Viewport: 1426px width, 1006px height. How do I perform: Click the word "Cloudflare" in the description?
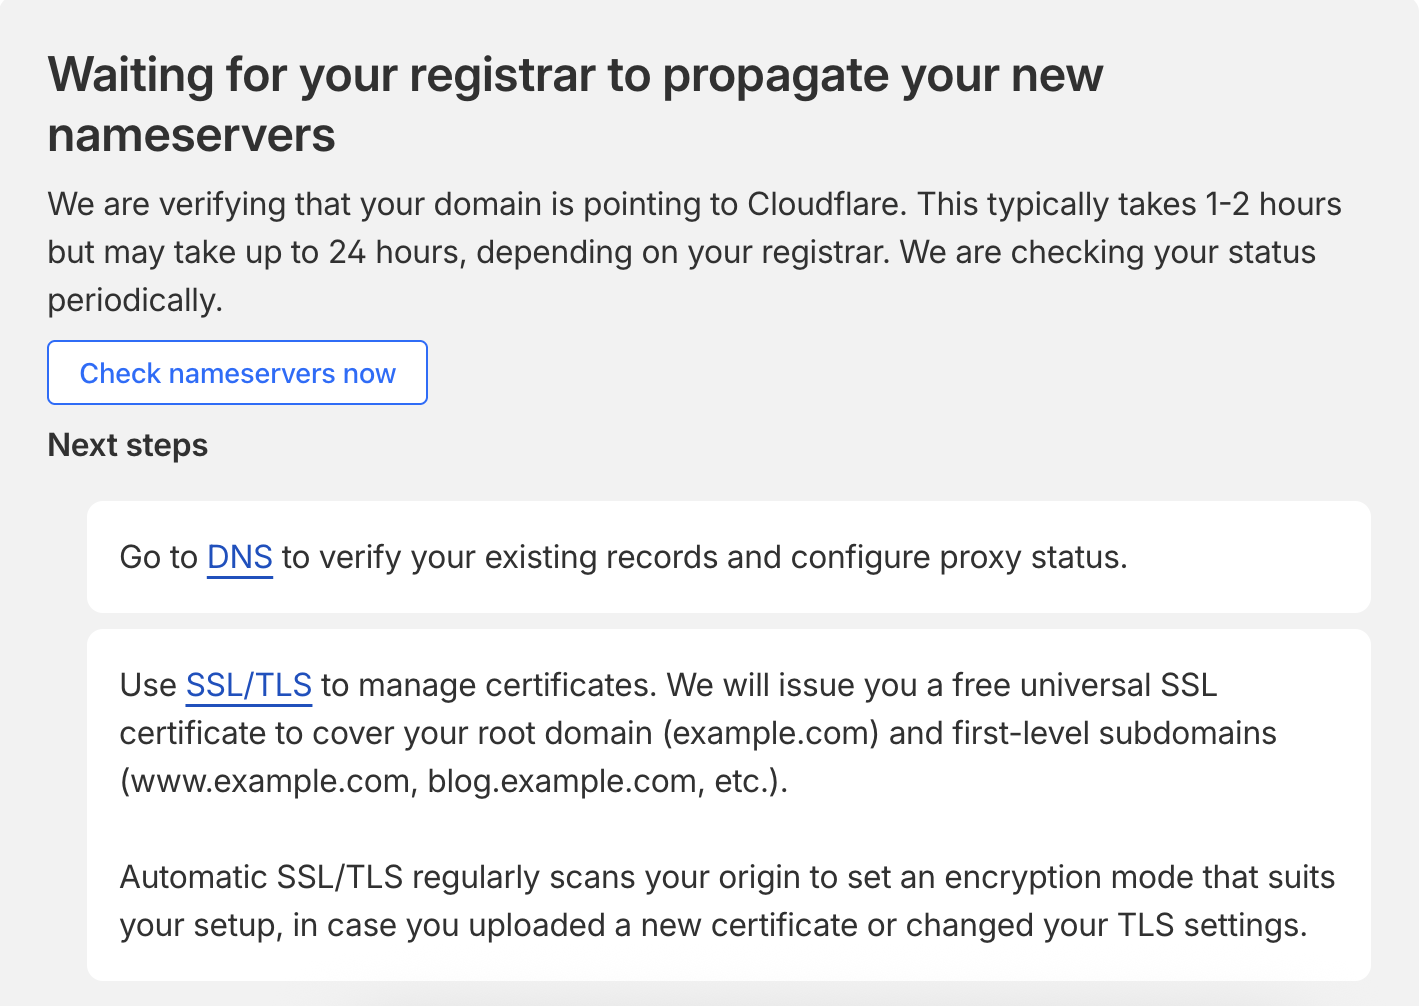(826, 204)
